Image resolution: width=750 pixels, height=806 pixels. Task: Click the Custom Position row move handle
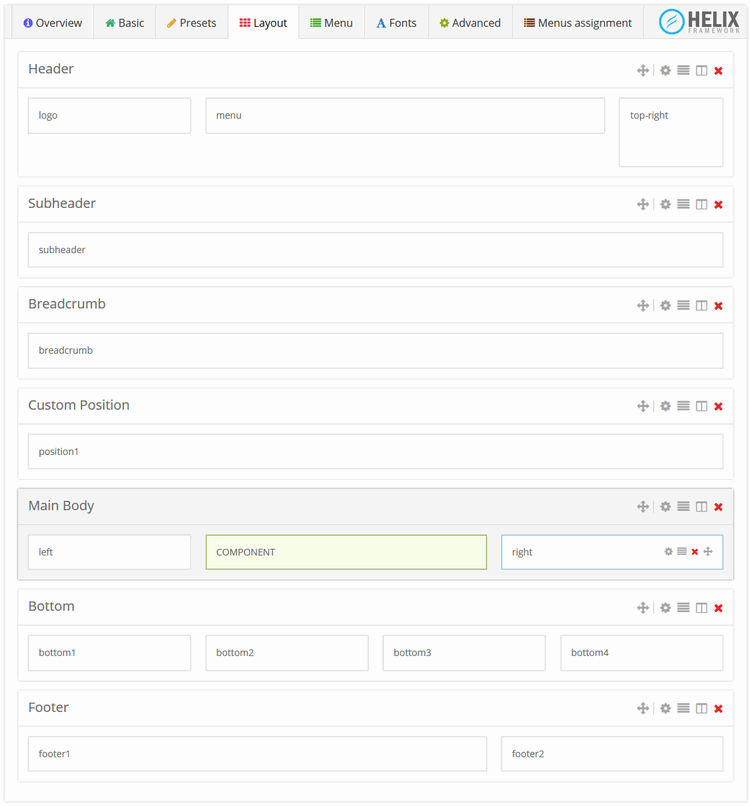coord(643,406)
